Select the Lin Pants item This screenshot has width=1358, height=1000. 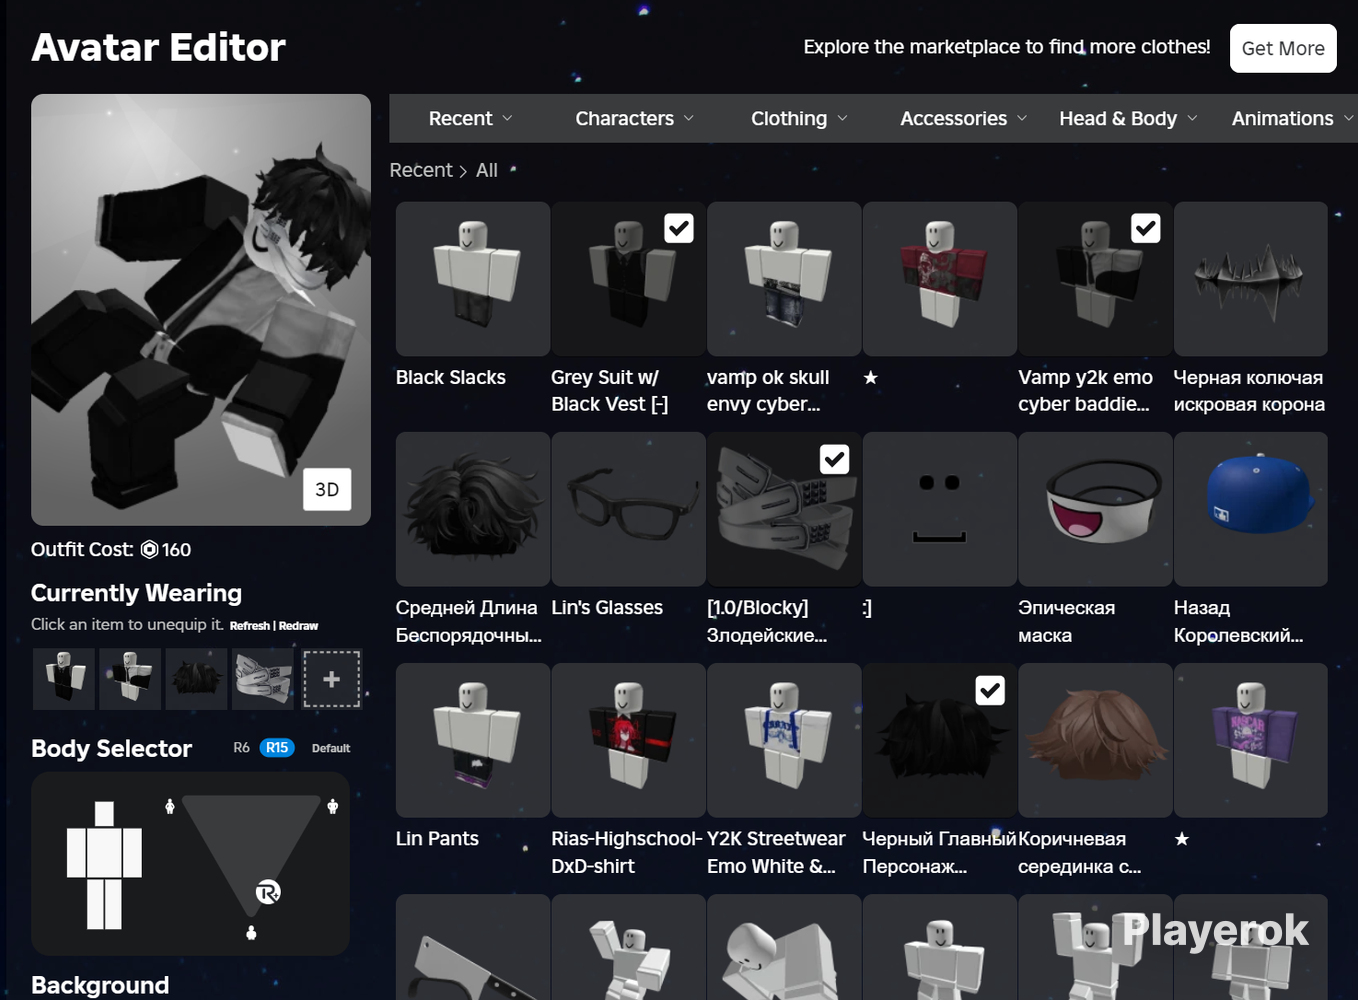pyautogui.click(x=473, y=740)
